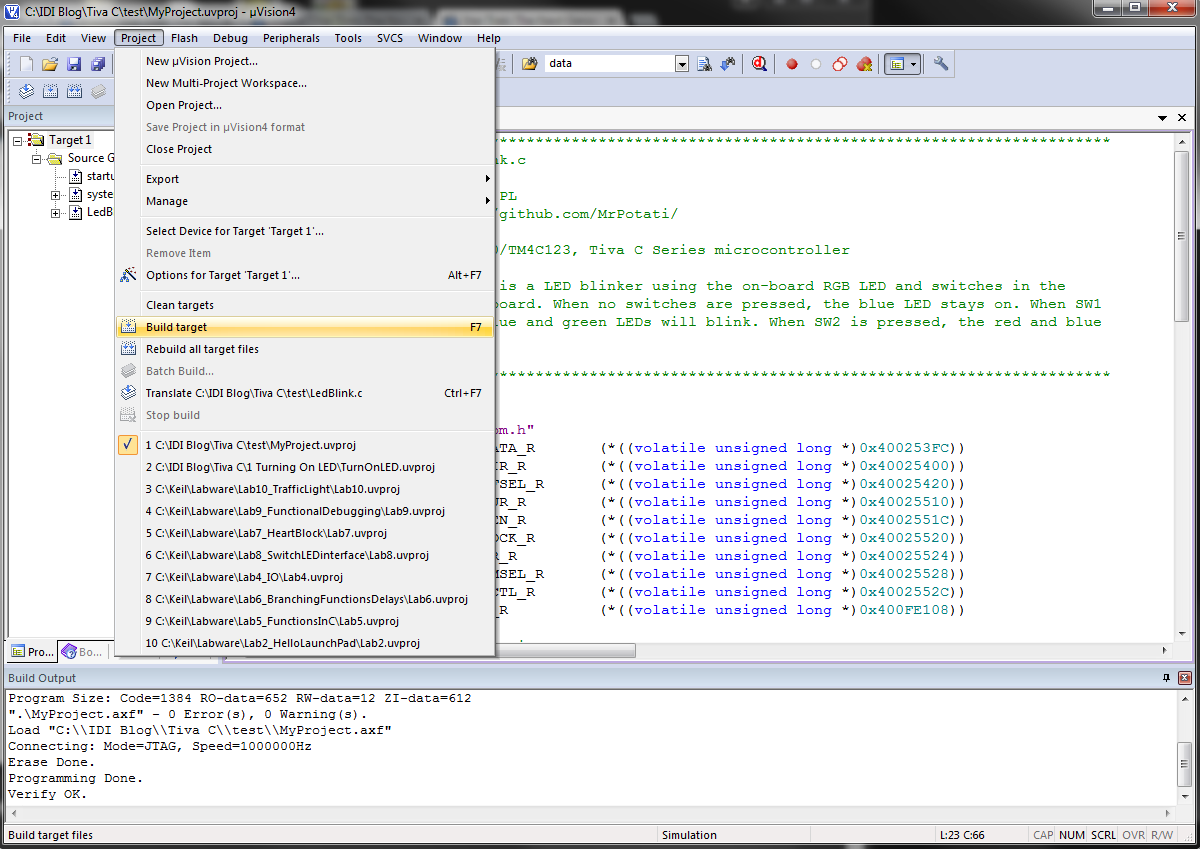Image resolution: width=1200 pixels, height=849 pixels.
Task: Click the Translate menu entry icon
Action: 128,393
